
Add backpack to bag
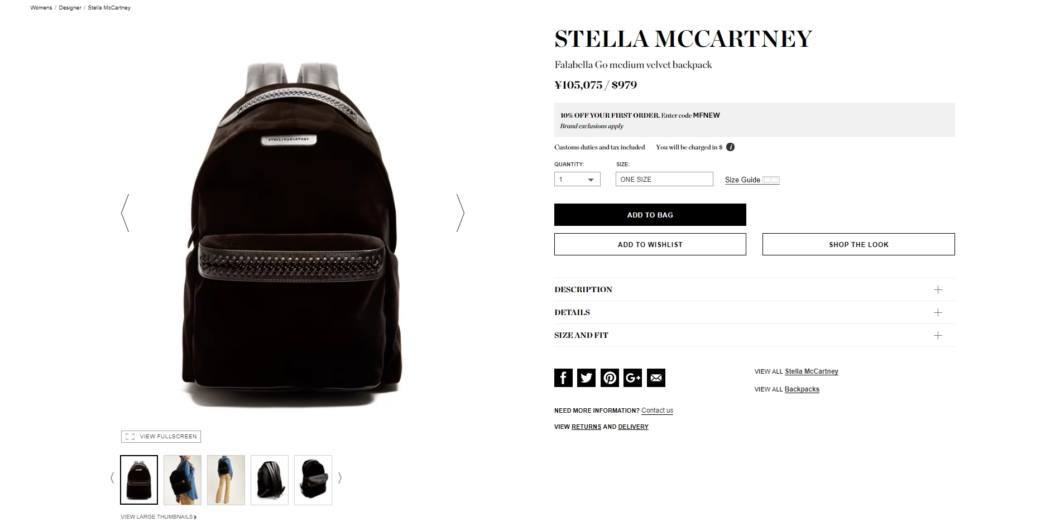pyautogui.click(x=650, y=215)
